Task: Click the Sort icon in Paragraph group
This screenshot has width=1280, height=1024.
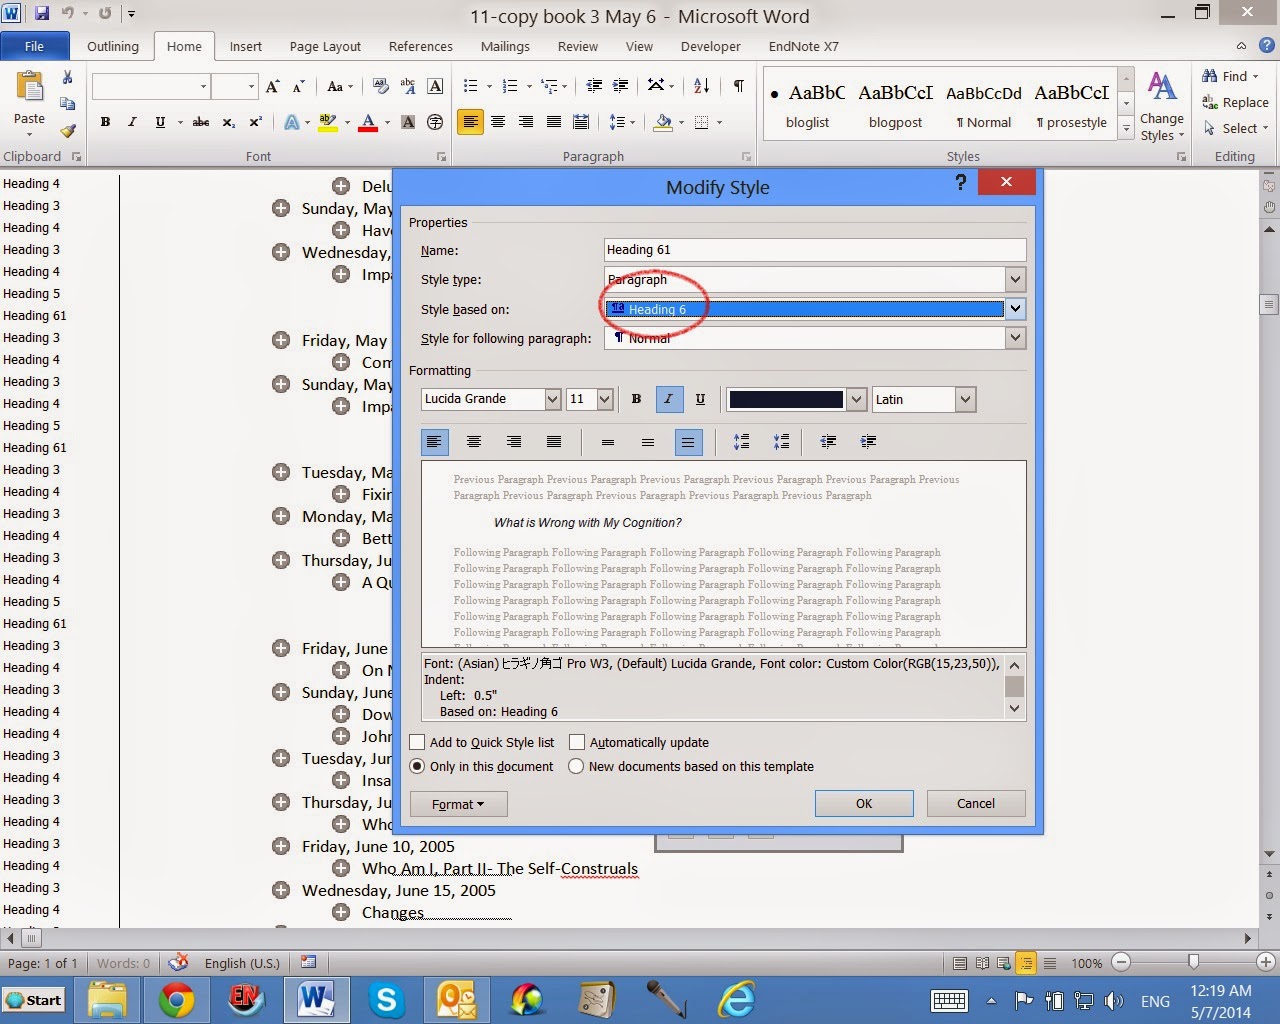Action: (701, 87)
